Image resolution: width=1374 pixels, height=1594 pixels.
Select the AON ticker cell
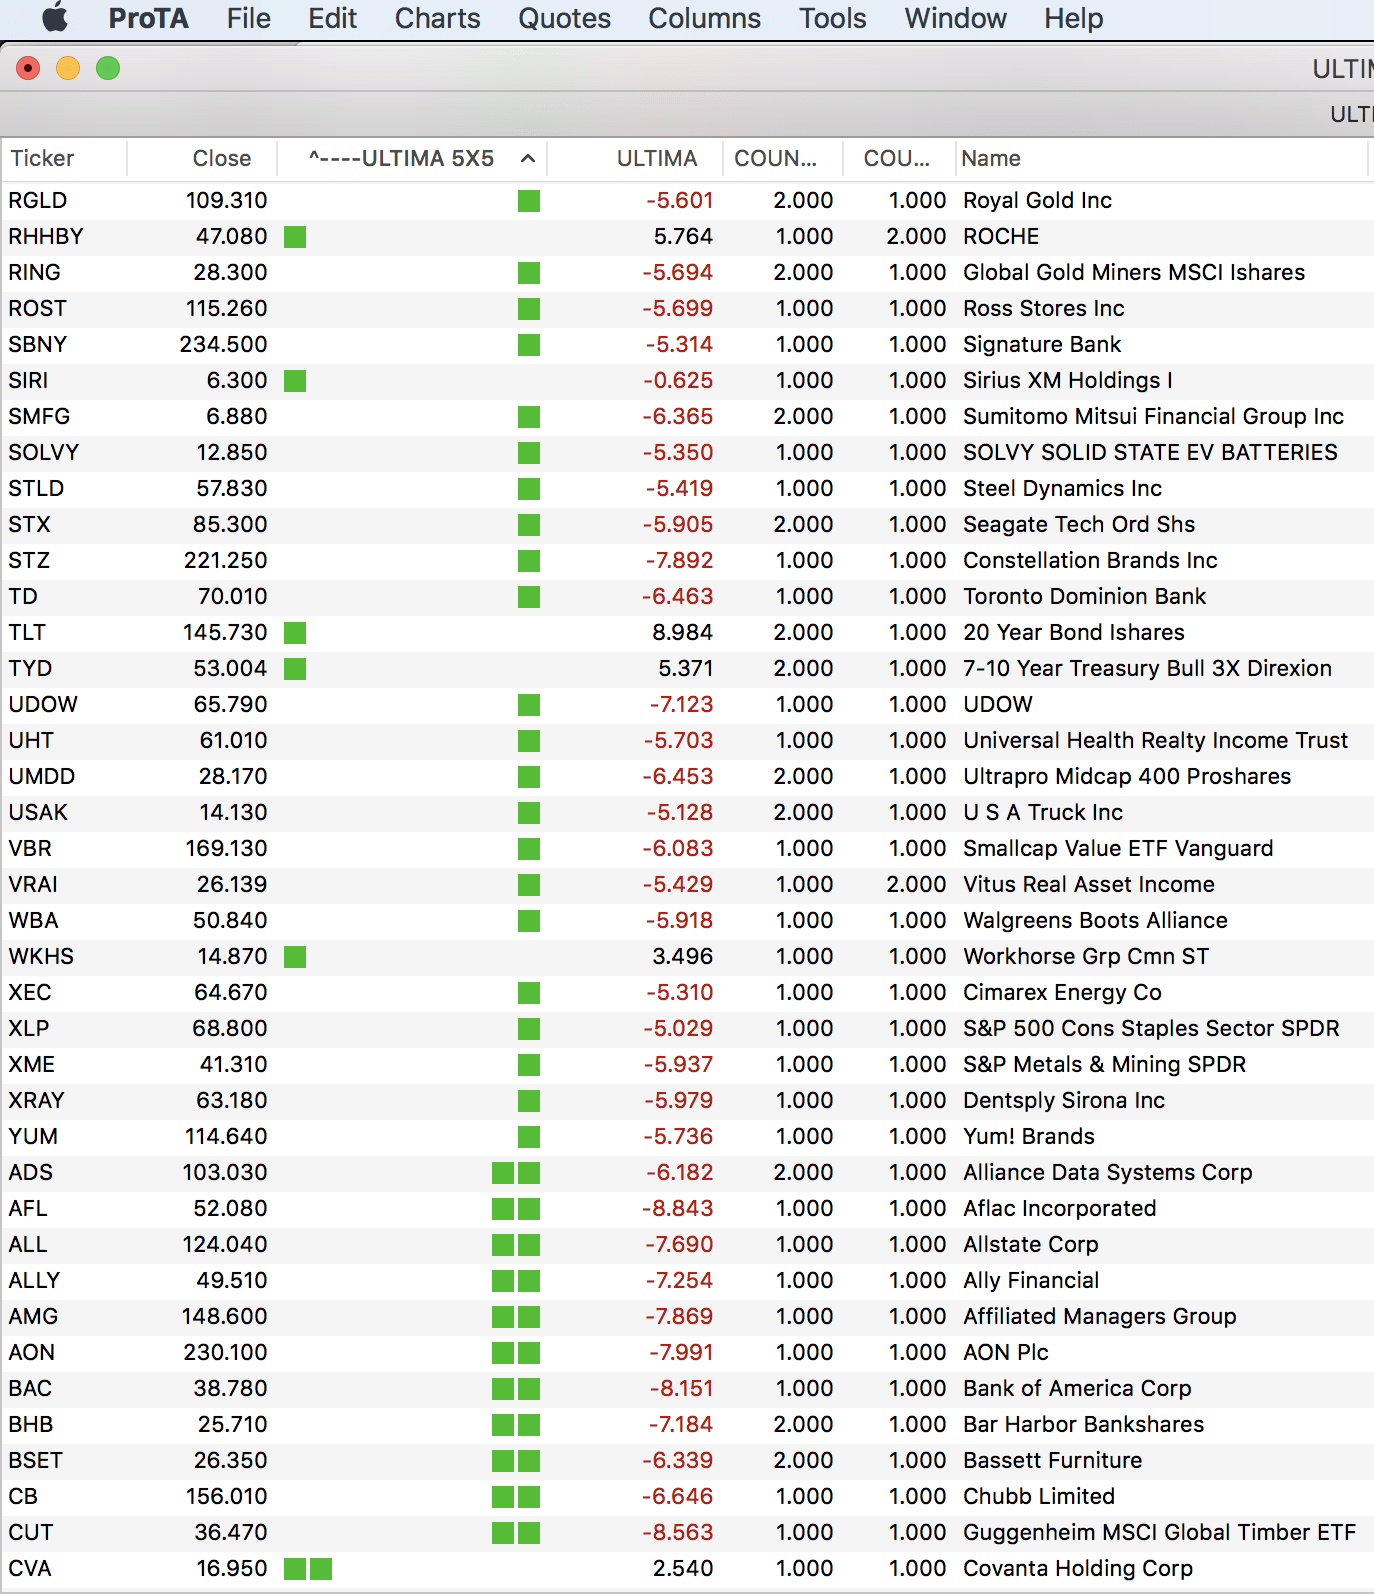(32, 1352)
